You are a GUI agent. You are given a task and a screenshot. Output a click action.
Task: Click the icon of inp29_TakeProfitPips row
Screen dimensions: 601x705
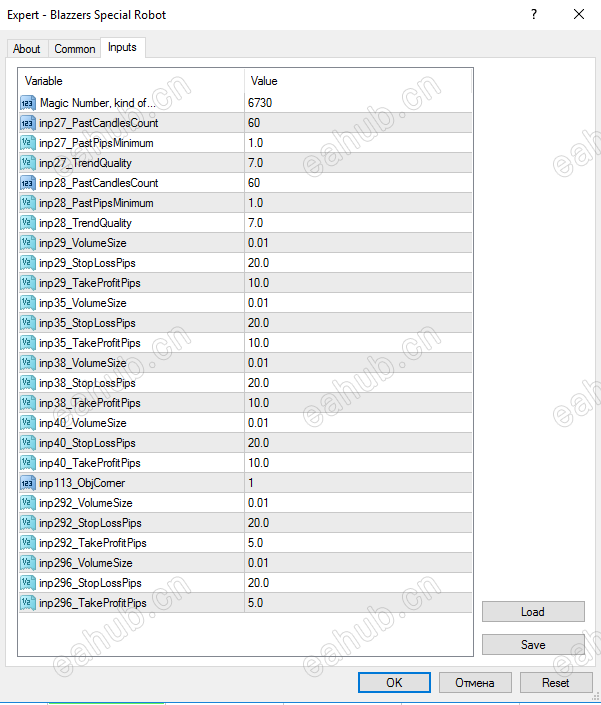click(27, 283)
